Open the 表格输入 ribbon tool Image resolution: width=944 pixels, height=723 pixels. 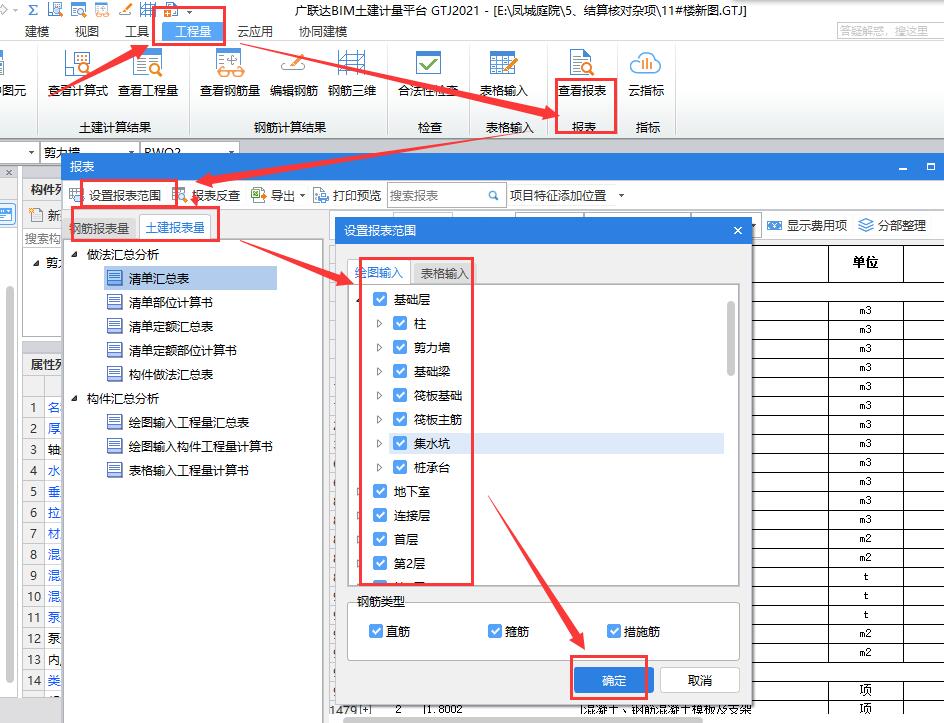(503, 73)
